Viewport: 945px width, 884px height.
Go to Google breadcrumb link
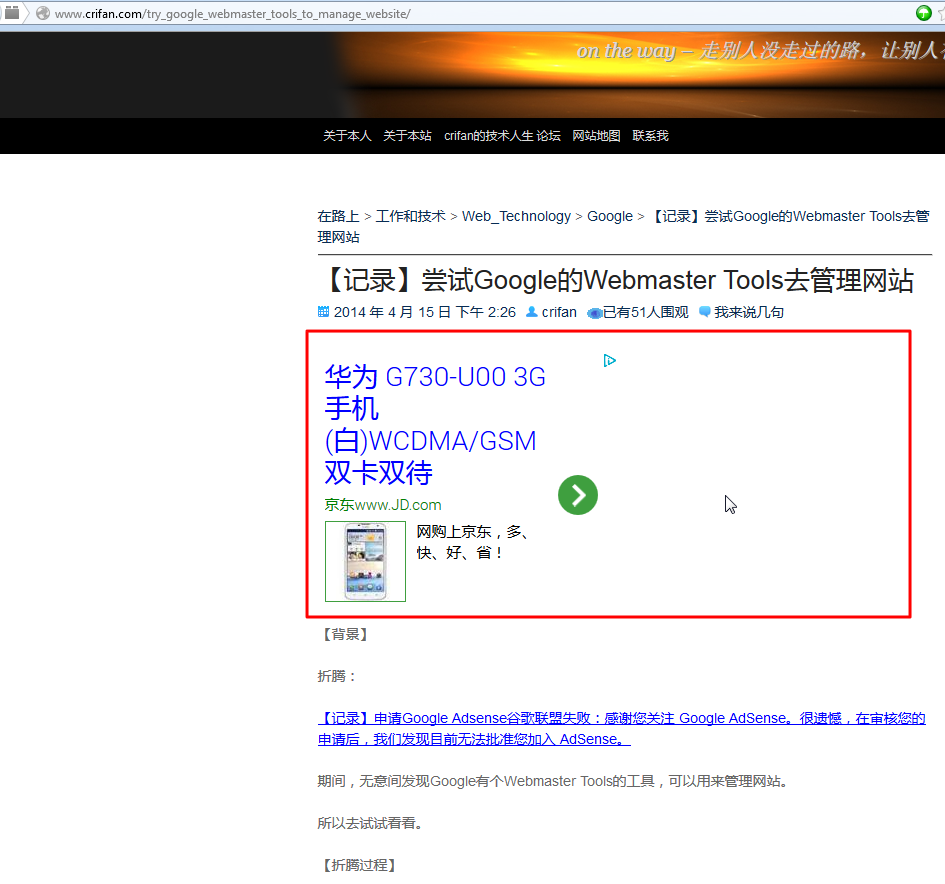coord(610,216)
